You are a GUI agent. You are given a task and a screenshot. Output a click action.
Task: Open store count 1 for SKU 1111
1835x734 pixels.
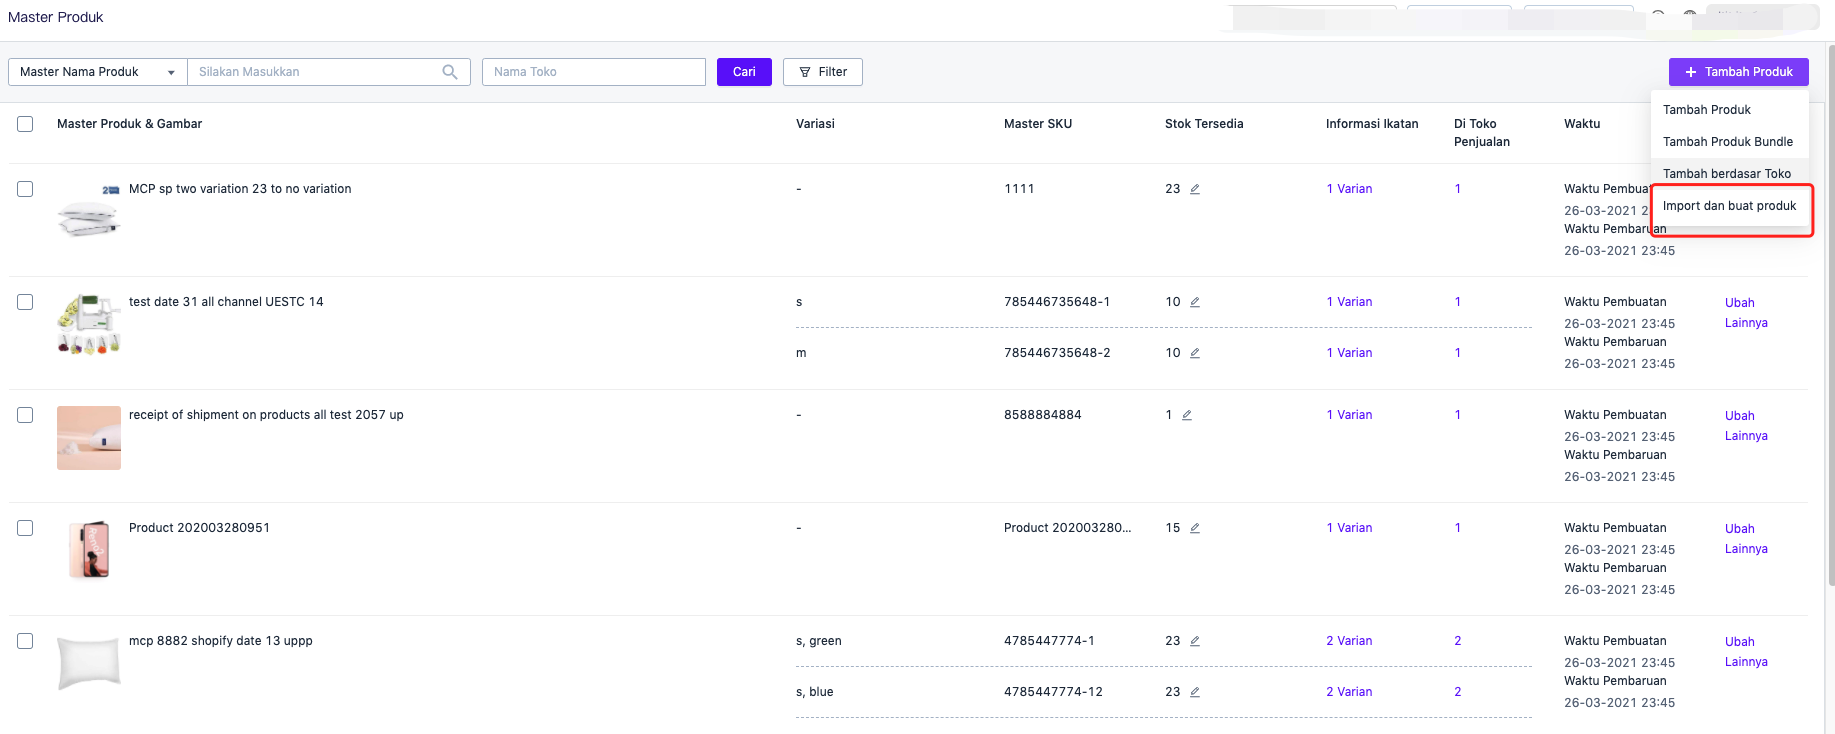(x=1458, y=189)
